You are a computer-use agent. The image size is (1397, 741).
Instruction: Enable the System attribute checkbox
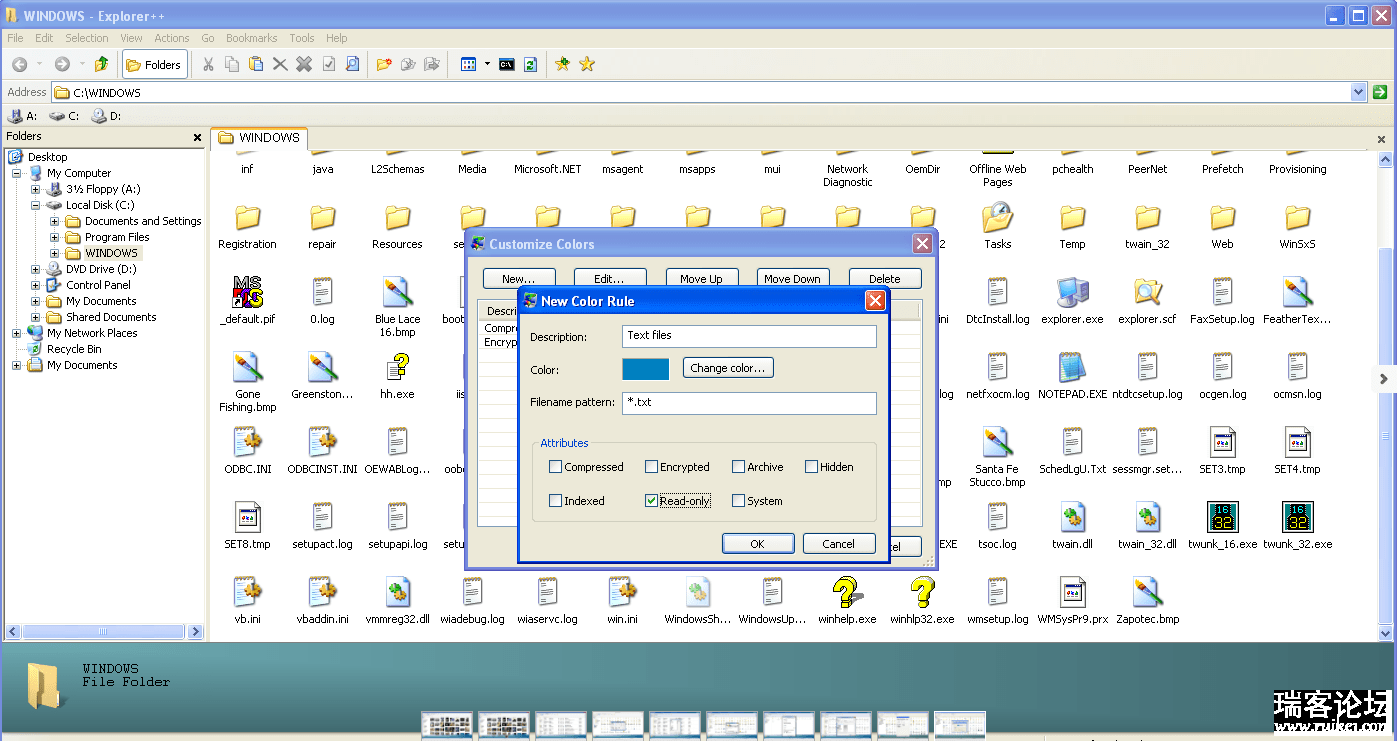click(739, 501)
